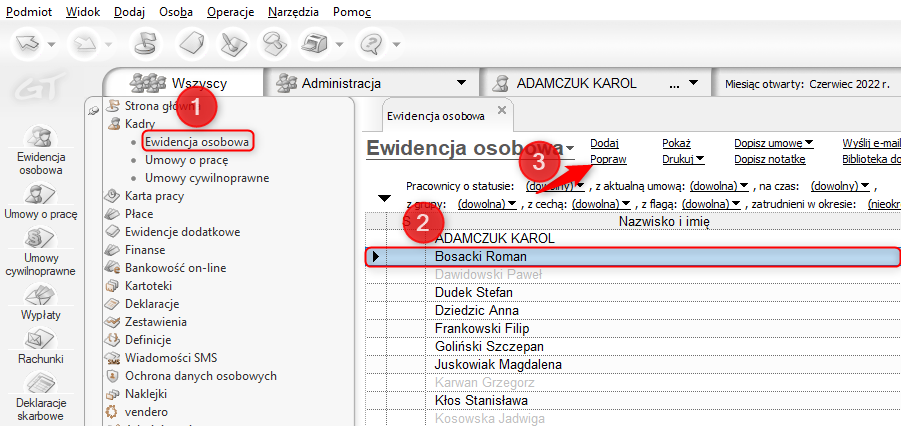This screenshot has width=901, height=426.
Task: Click the Pokaż link
Action: click(676, 144)
